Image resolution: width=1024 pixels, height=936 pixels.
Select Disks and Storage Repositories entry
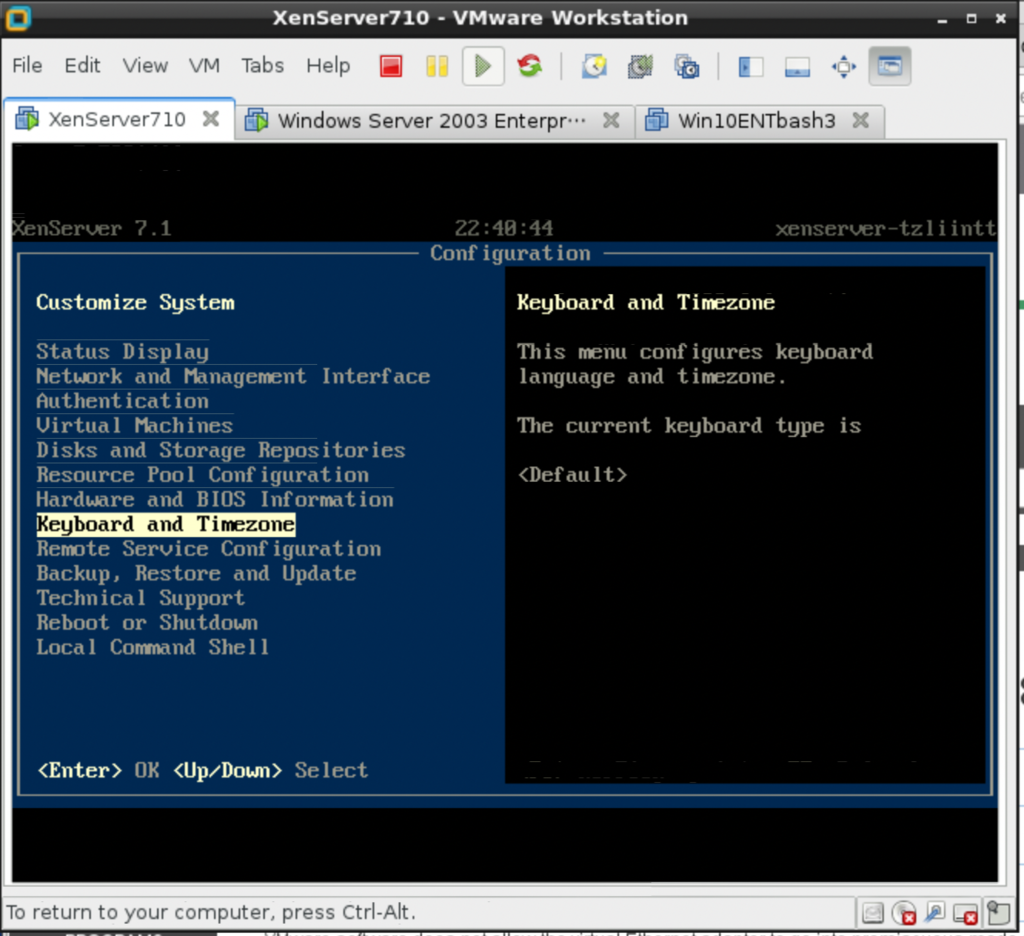(221, 450)
